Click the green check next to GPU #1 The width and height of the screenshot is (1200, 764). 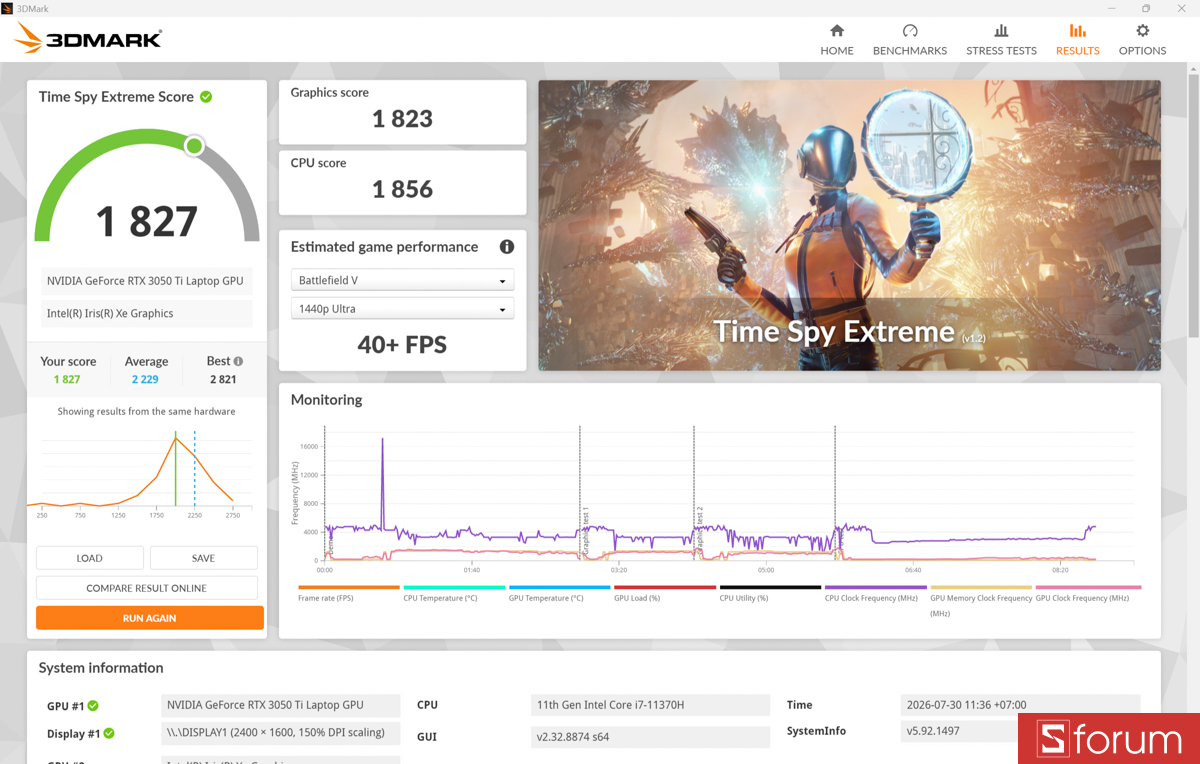(93, 706)
